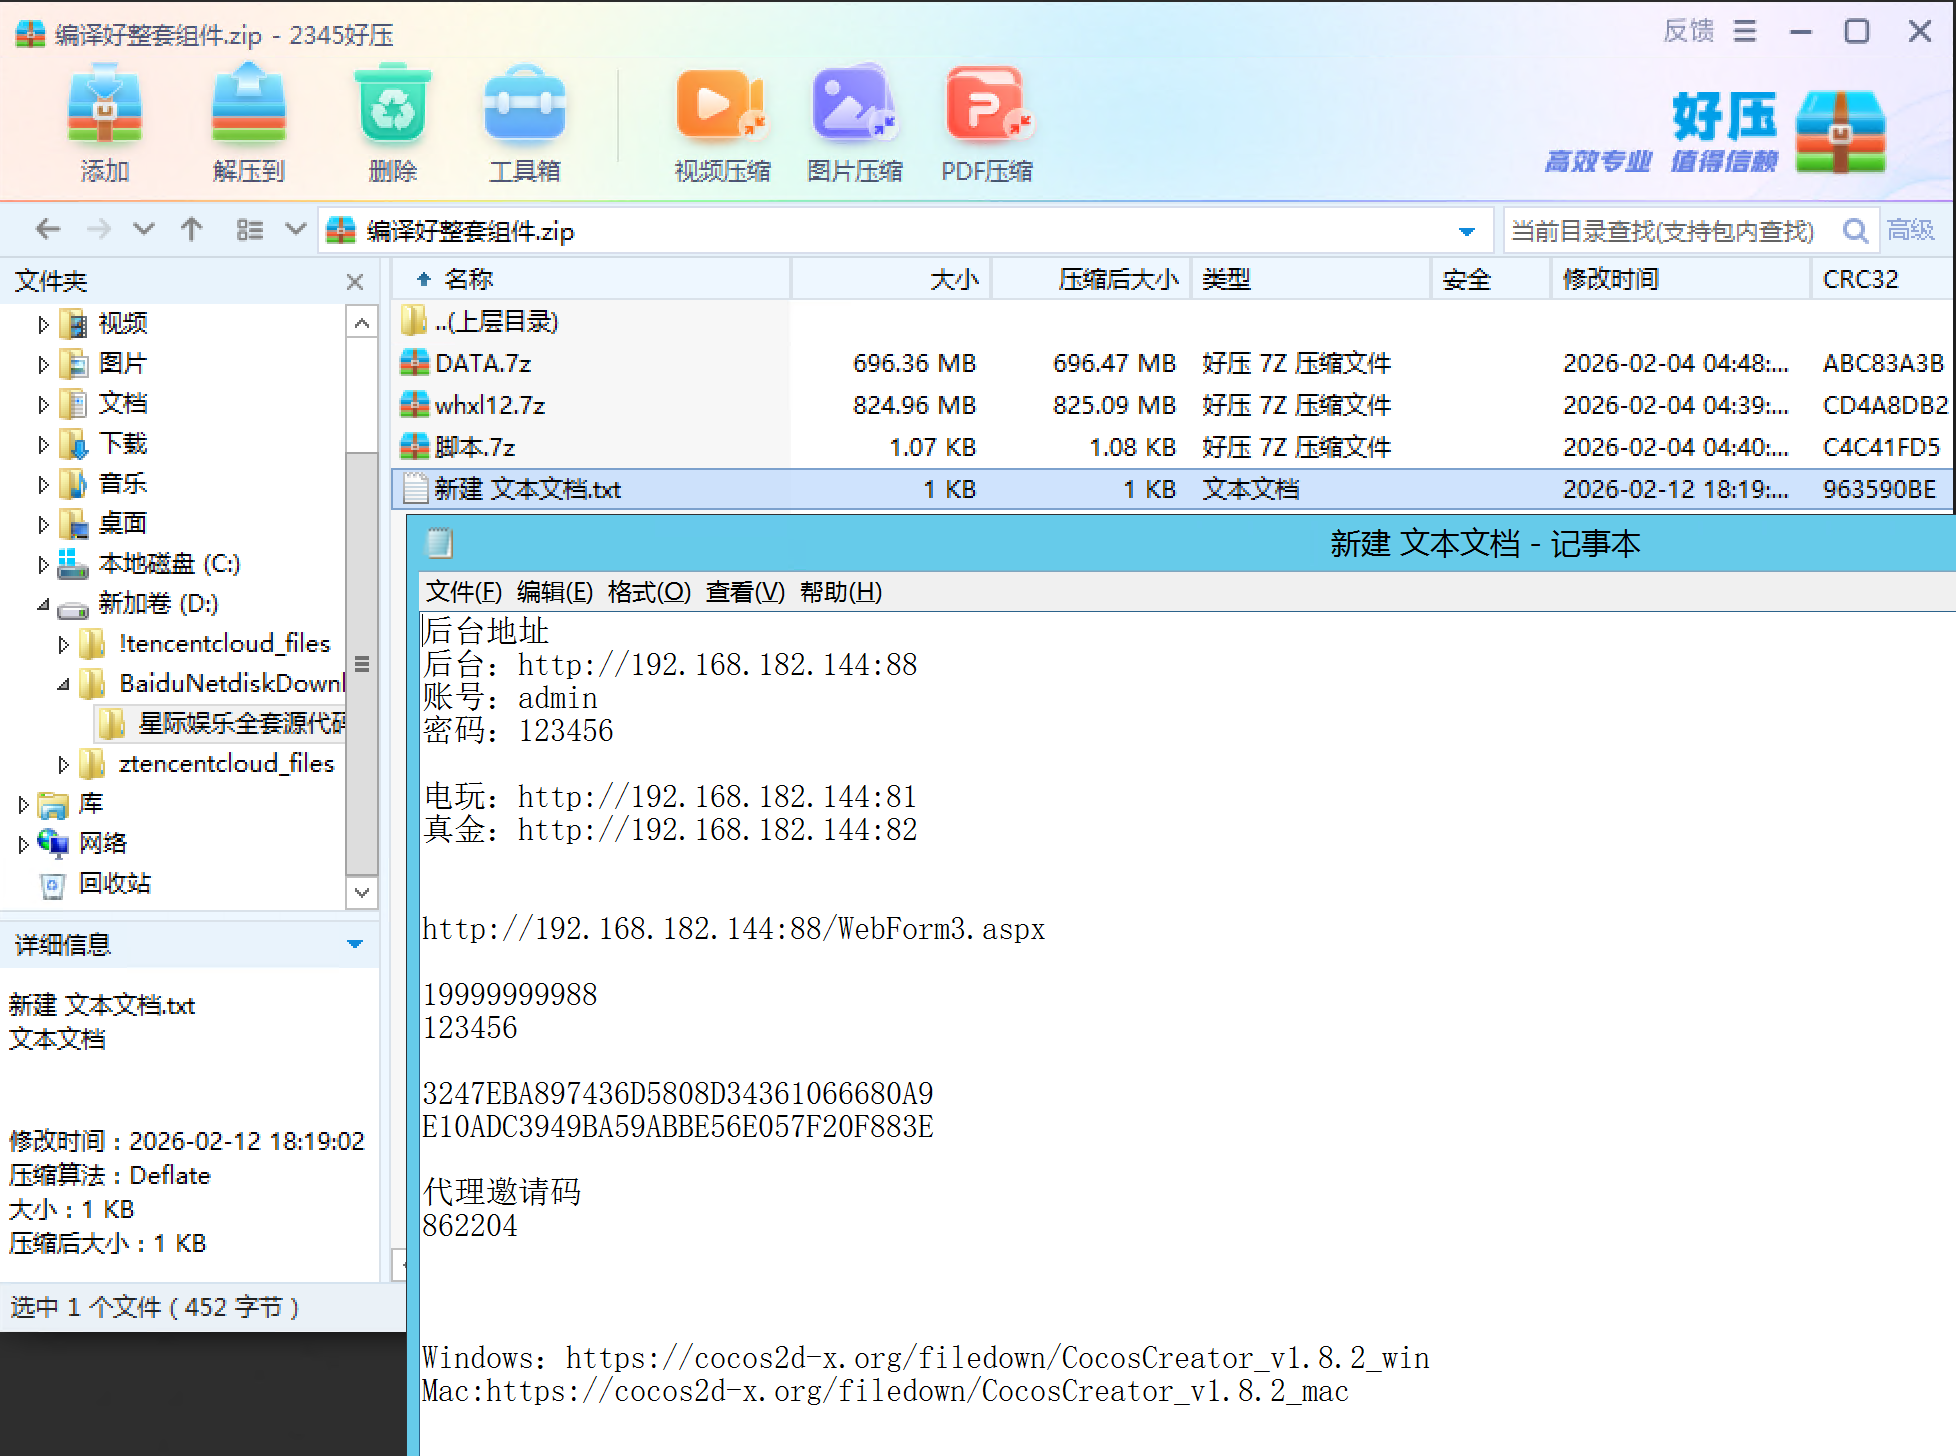Expand the 下载 tree node
1956x1456 pixels.
click(43, 444)
